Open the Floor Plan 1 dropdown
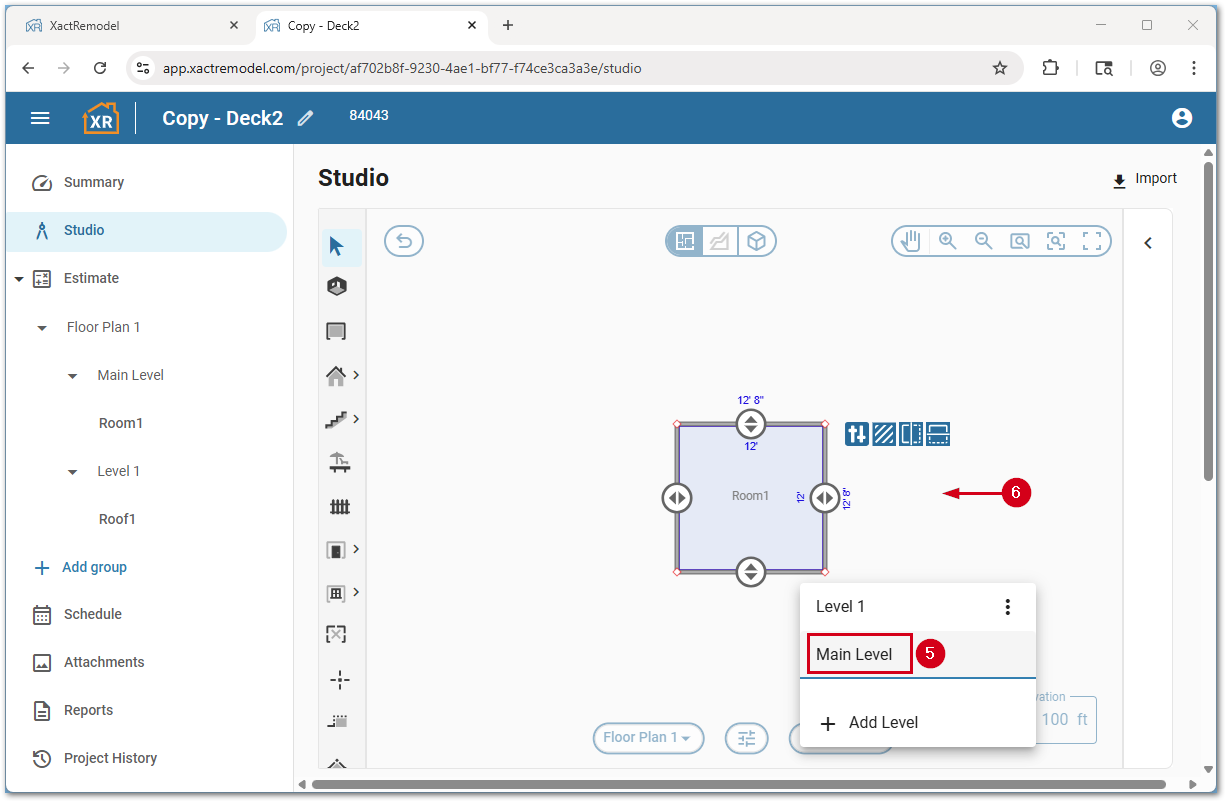1226x802 pixels. tap(648, 738)
